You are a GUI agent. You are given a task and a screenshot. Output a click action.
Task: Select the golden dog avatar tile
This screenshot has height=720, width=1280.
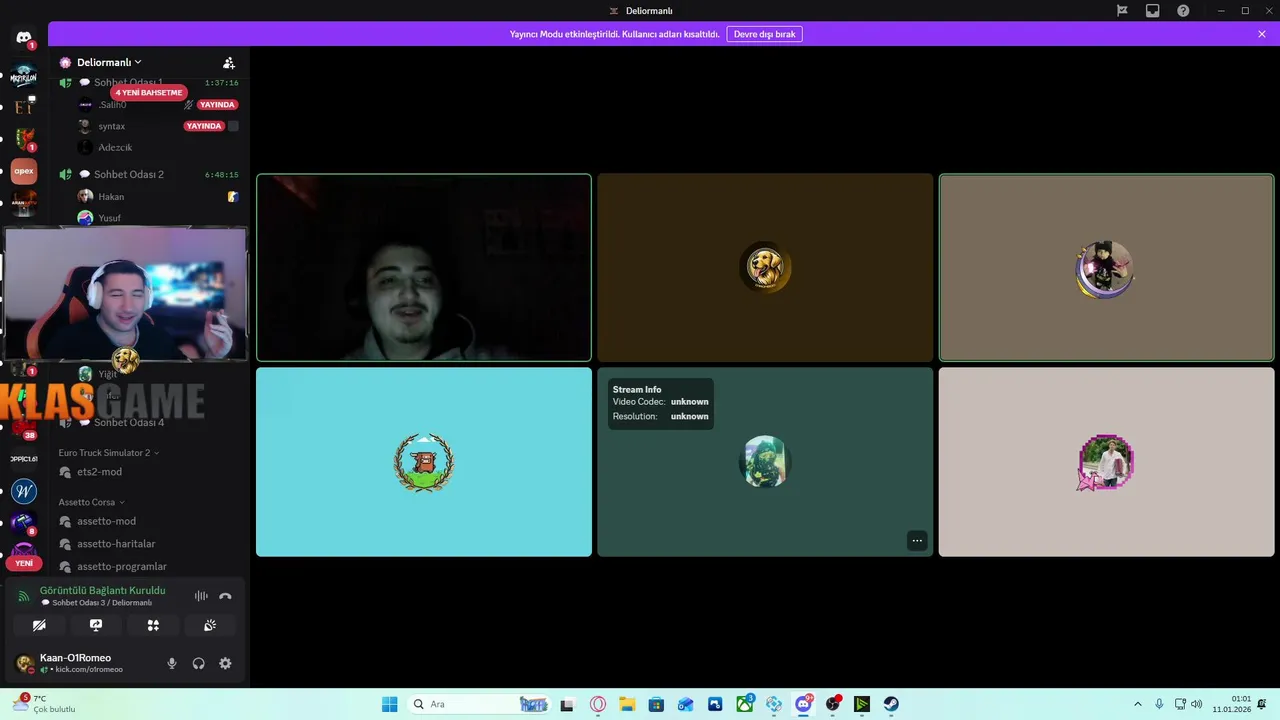click(765, 267)
